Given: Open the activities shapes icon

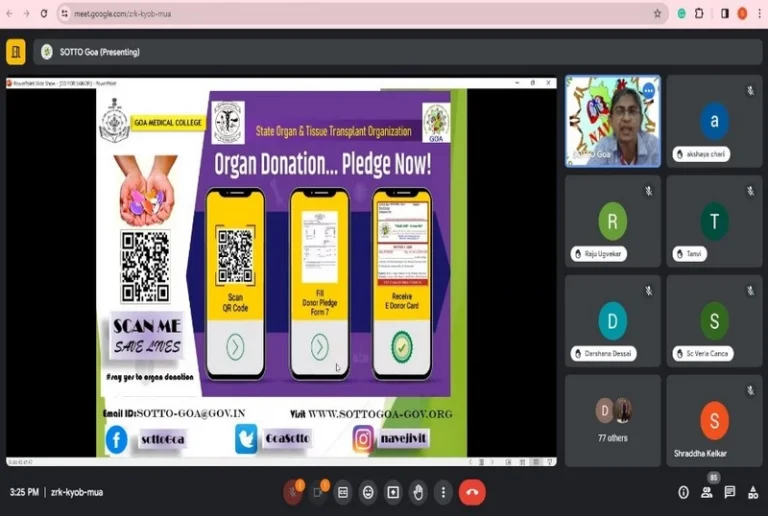Looking at the screenshot, I should click(753, 493).
